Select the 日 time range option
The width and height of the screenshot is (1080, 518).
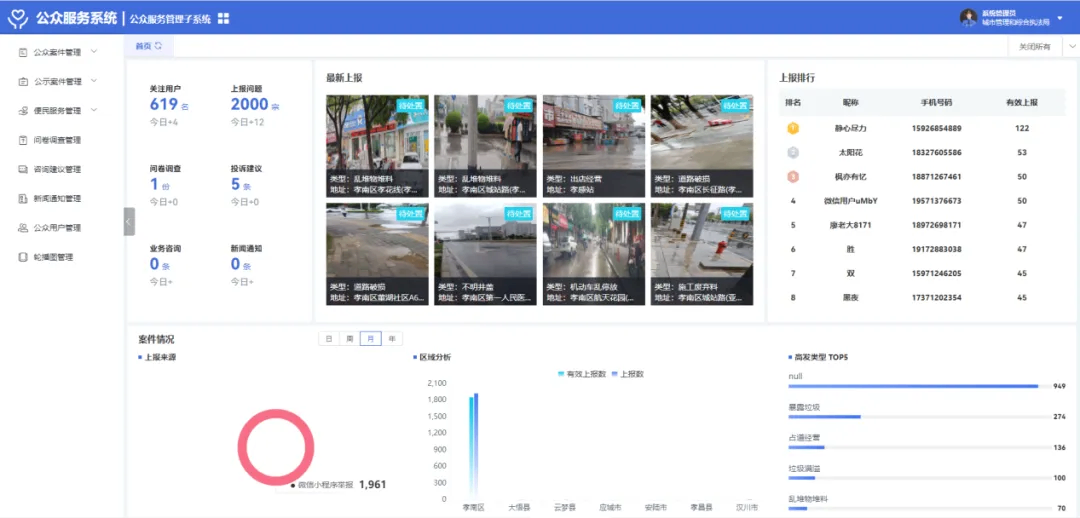click(328, 339)
